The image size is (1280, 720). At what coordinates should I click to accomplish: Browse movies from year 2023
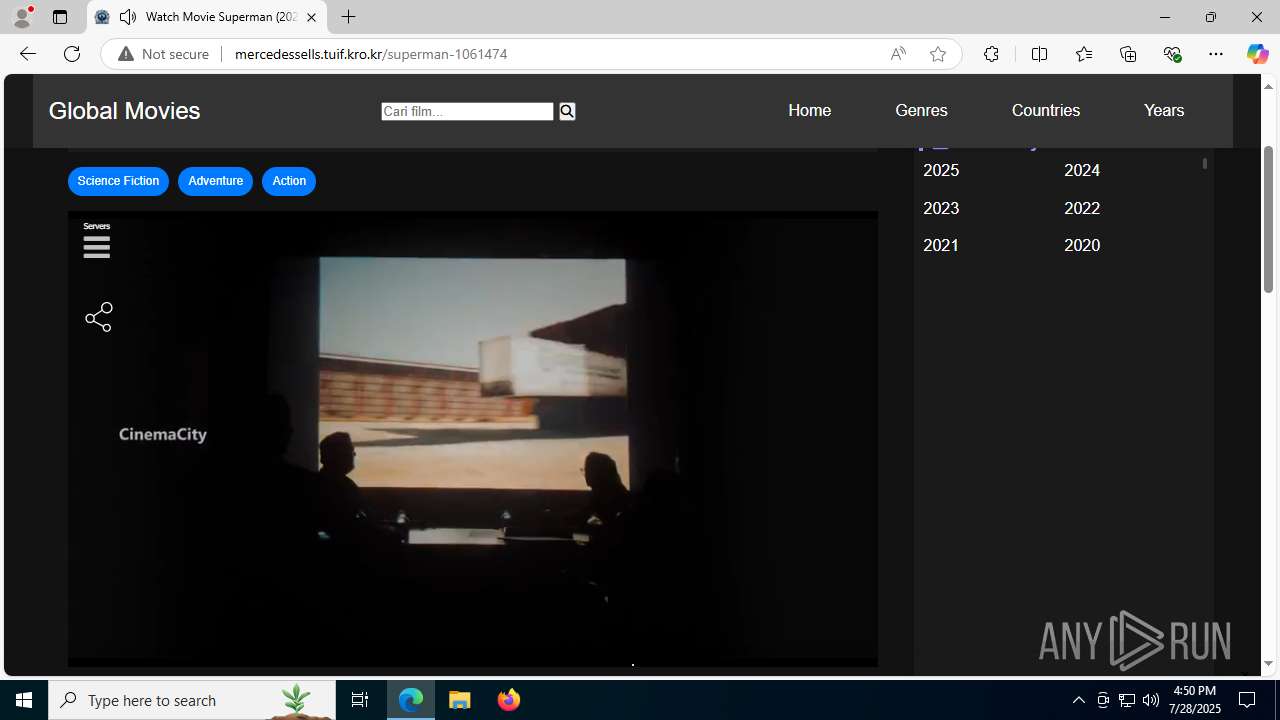click(x=941, y=208)
